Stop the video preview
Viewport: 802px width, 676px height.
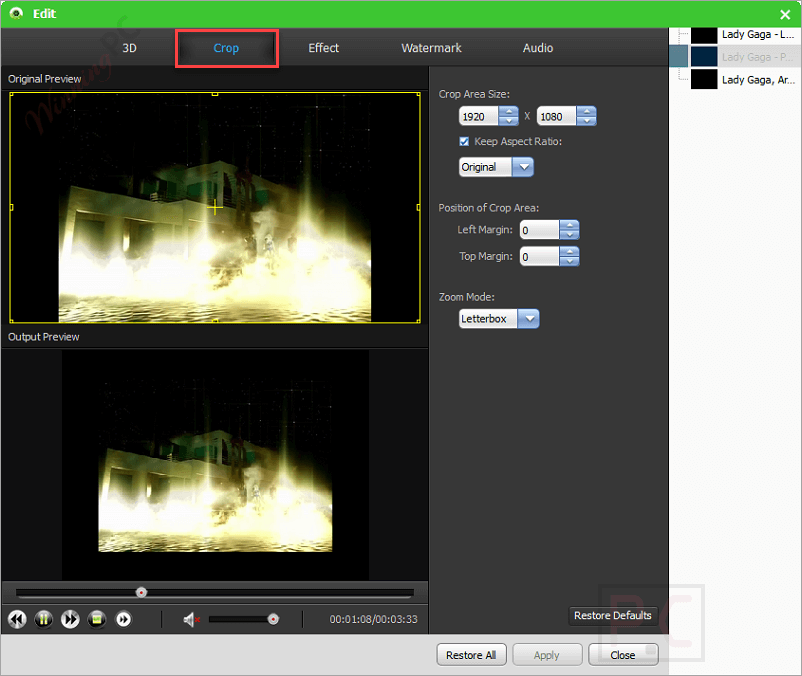(97, 619)
